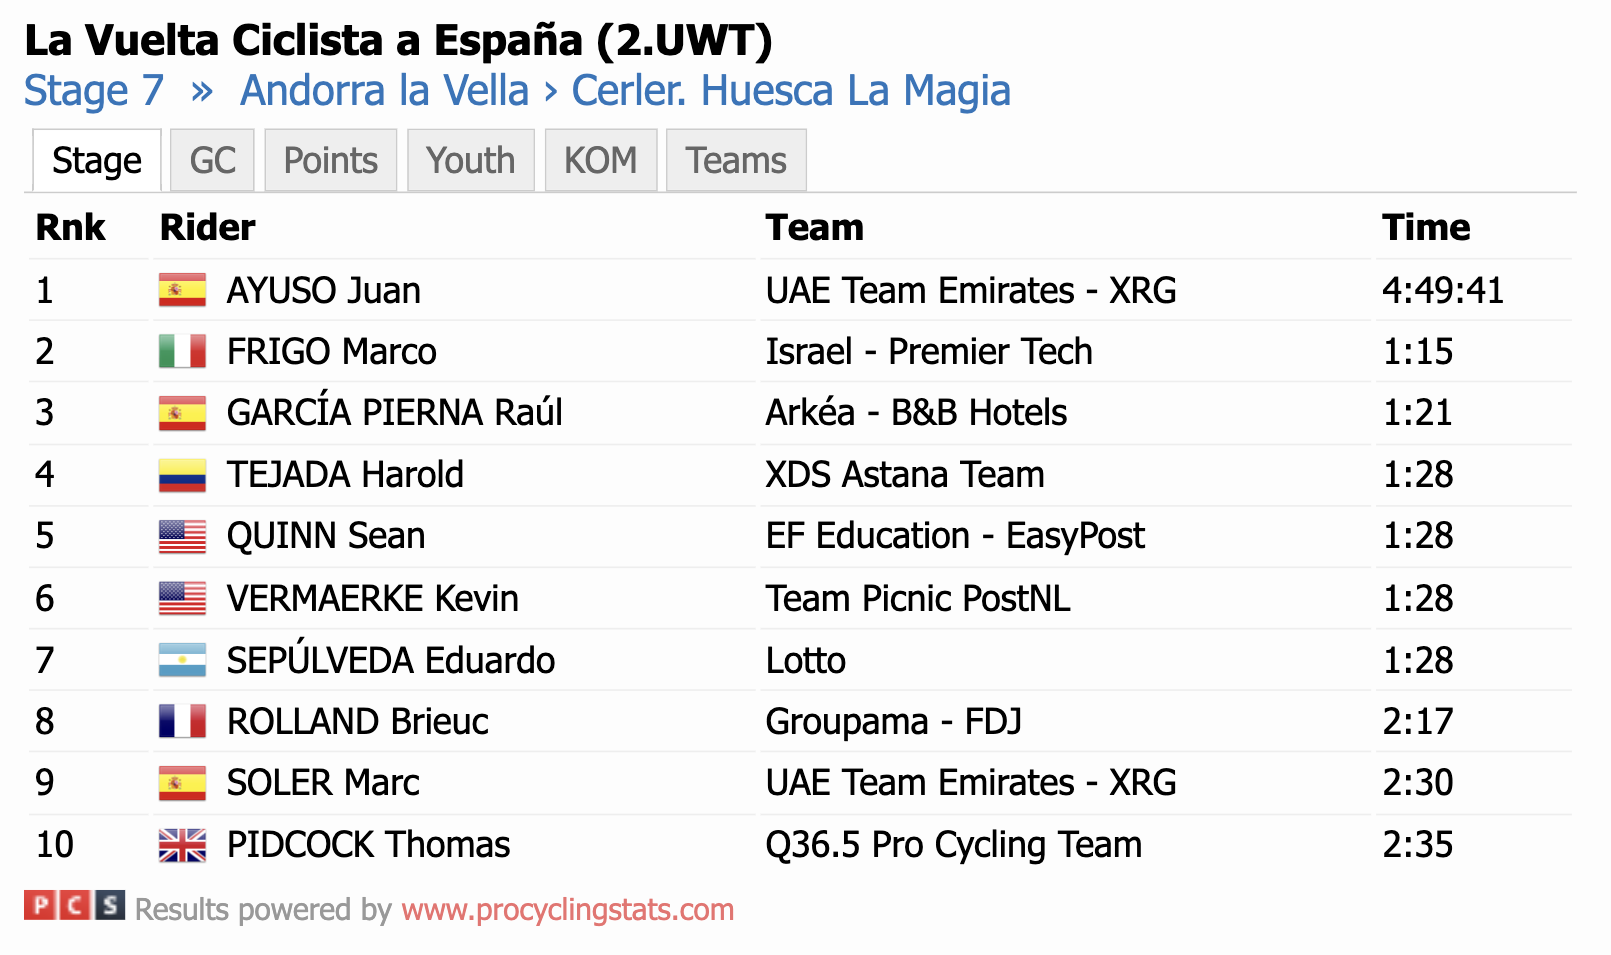Open the Teams tab
Screen dimensions: 1611x955
(x=736, y=160)
